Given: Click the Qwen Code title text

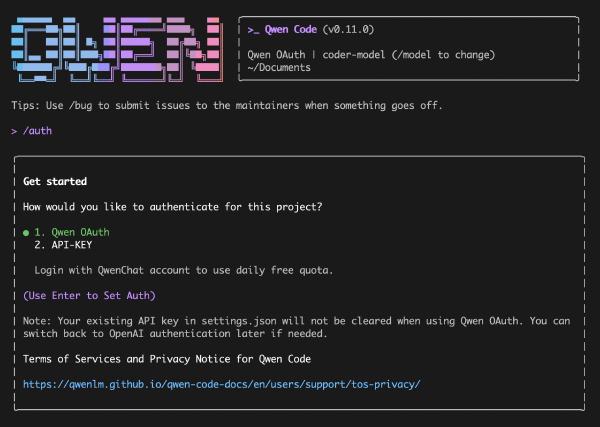Looking at the screenshot, I should tap(291, 29).
